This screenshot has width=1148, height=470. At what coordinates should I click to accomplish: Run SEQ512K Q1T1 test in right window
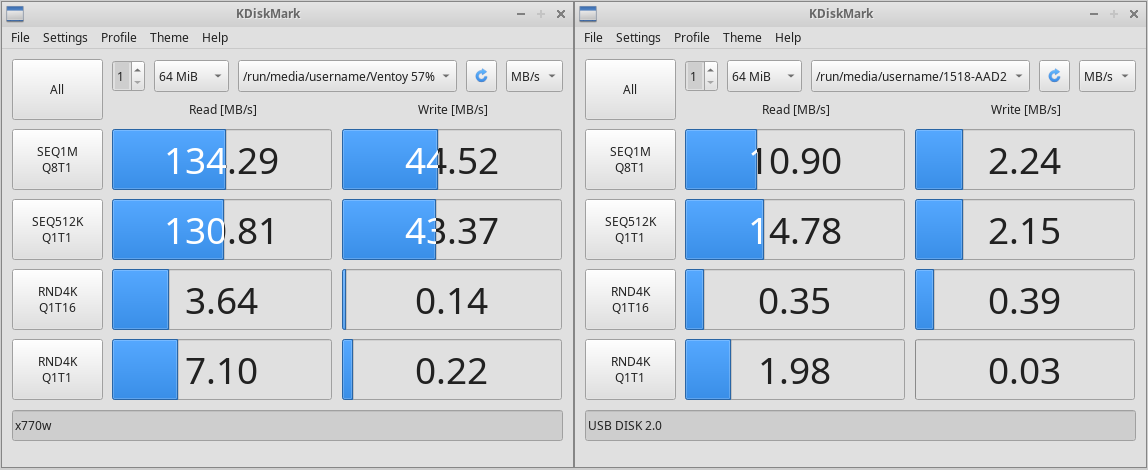pos(630,229)
